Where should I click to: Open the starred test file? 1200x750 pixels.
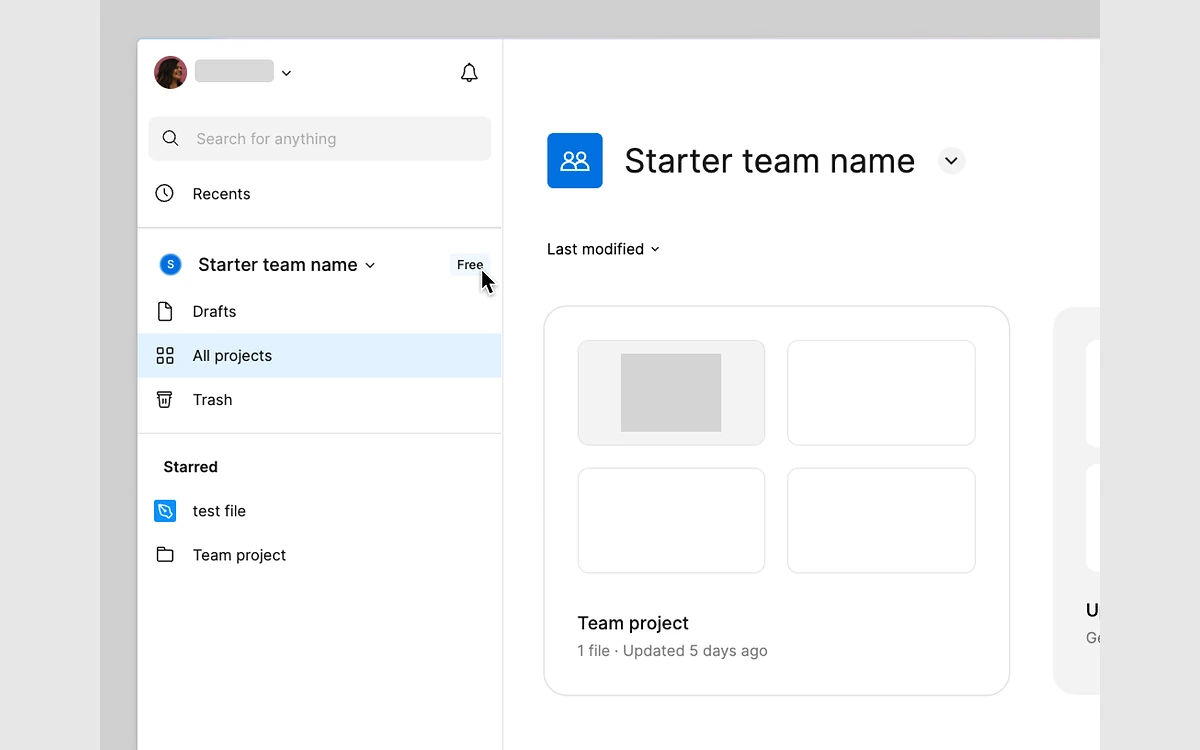click(x=320, y=511)
